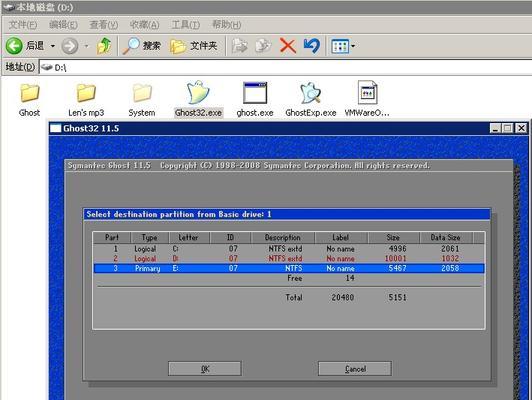Expand the Views dropdown arrow
532x400 pixels.
click(x=353, y=46)
